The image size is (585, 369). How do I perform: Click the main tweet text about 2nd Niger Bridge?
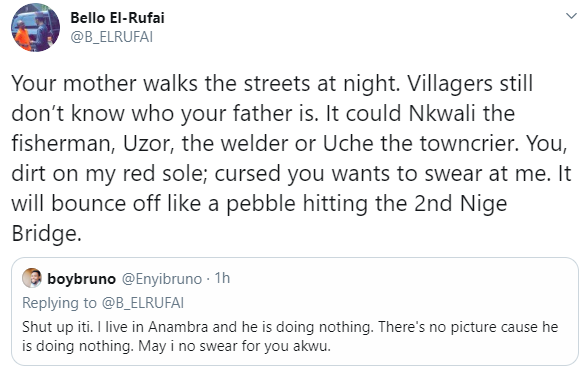click(291, 158)
